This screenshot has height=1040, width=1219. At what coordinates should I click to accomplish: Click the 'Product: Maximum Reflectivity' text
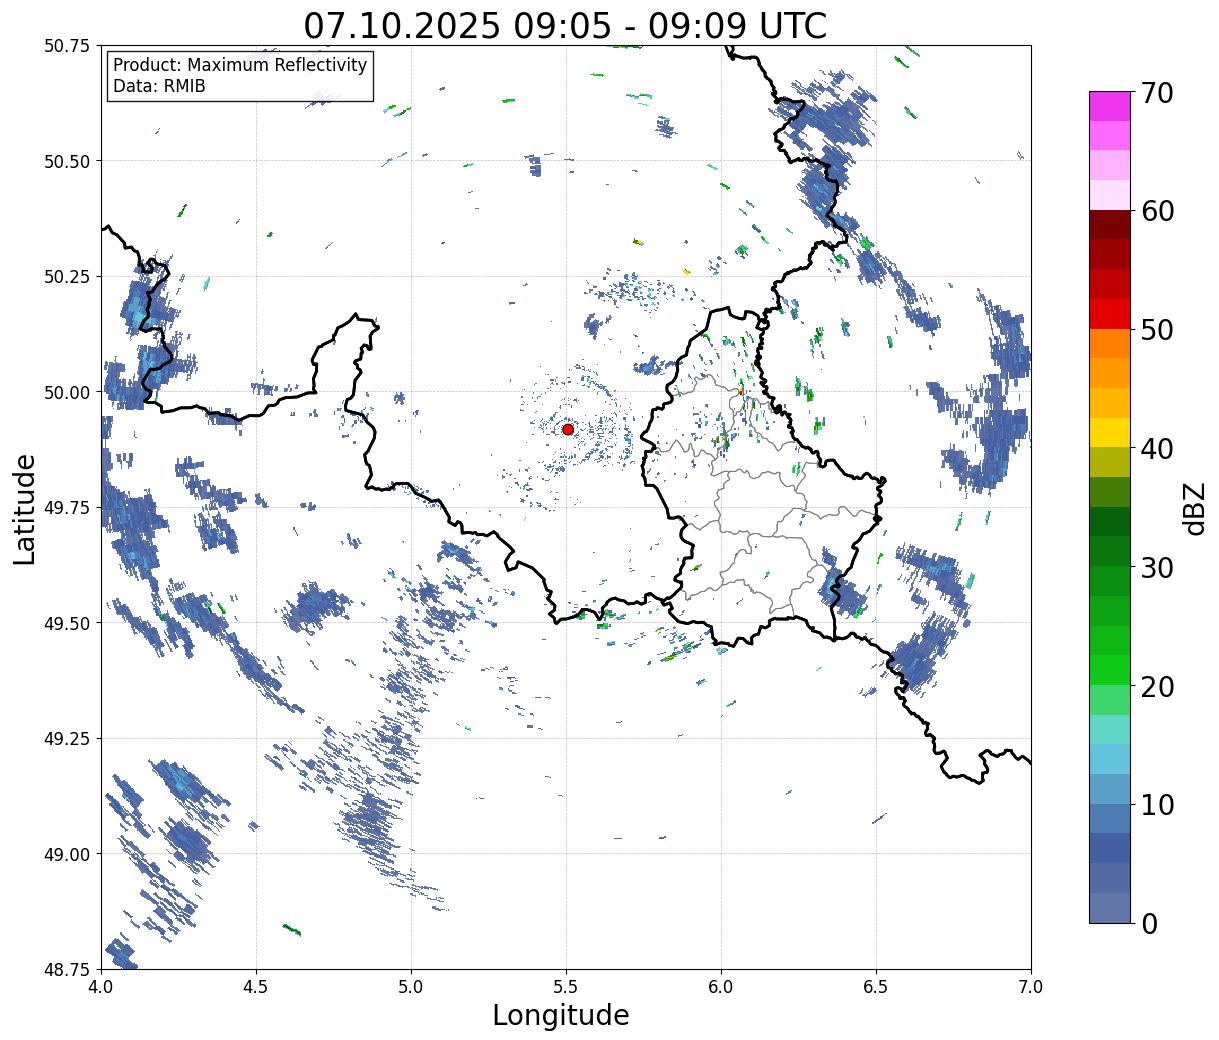[x=240, y=65]
